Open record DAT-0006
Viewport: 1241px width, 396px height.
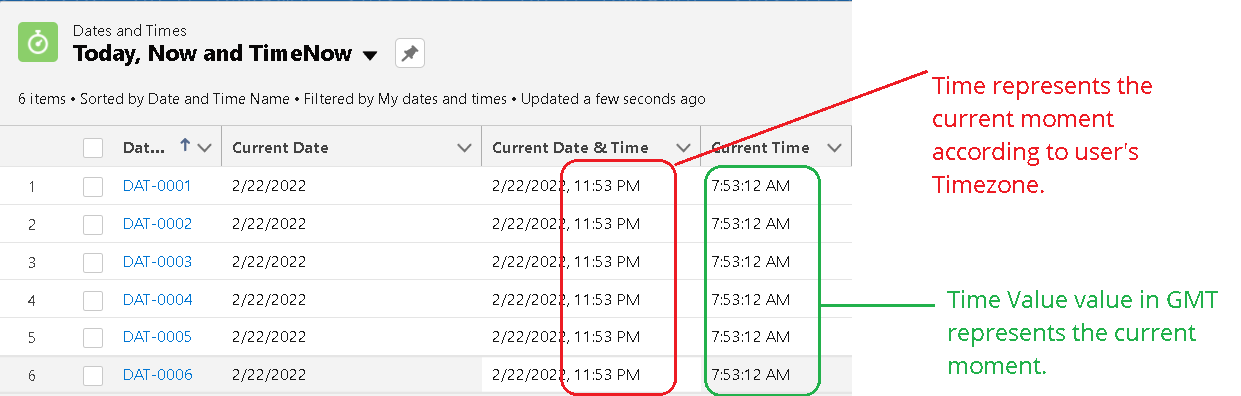157,376
